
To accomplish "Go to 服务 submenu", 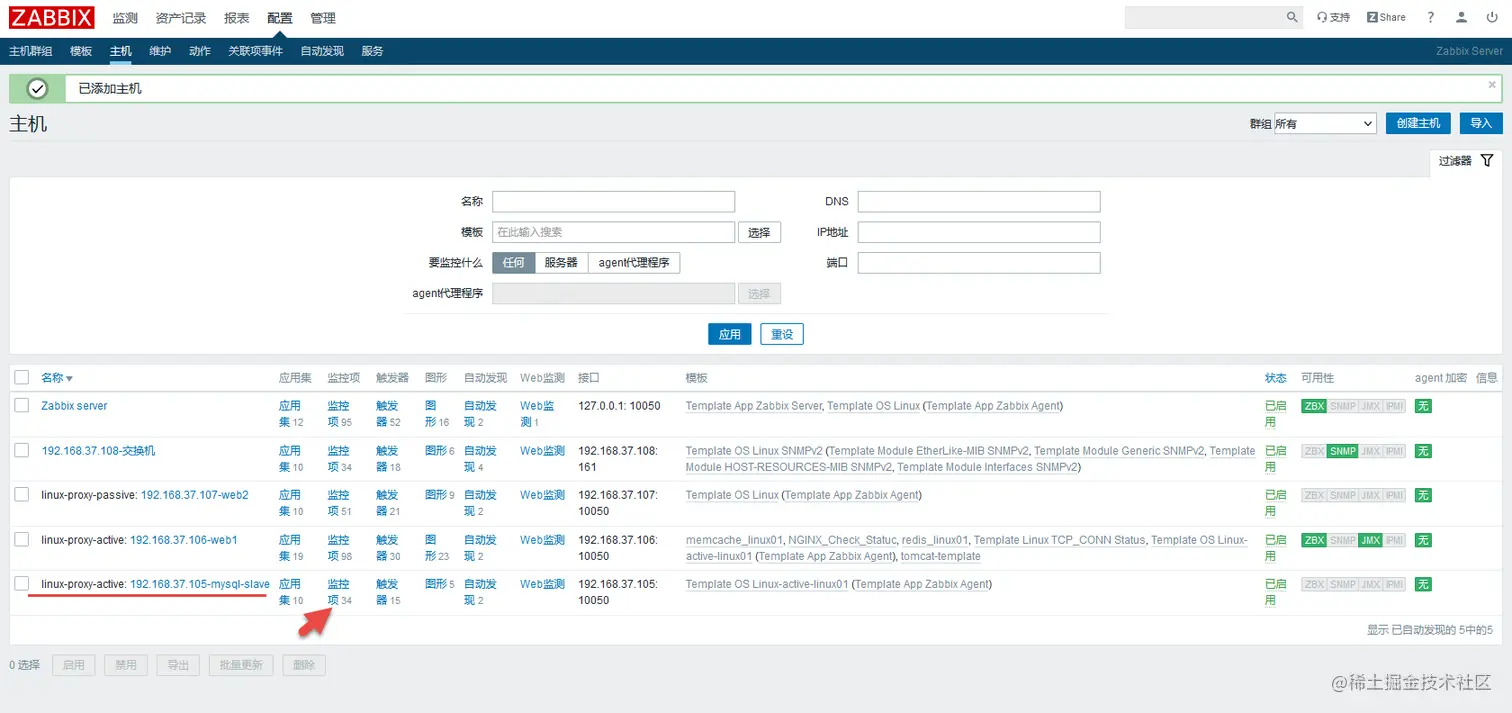I will coord(372,51).
